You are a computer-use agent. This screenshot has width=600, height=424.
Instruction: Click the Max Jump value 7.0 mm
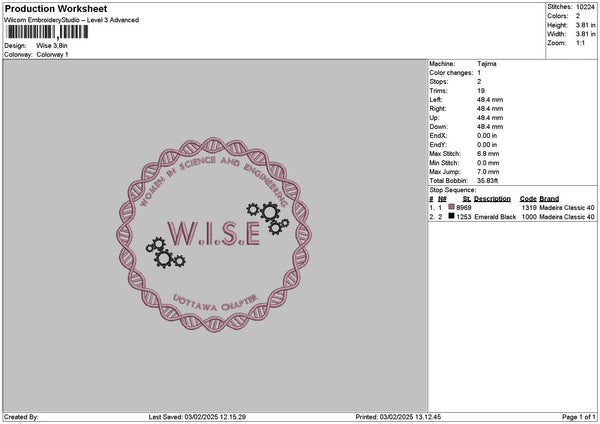(488, 172)
